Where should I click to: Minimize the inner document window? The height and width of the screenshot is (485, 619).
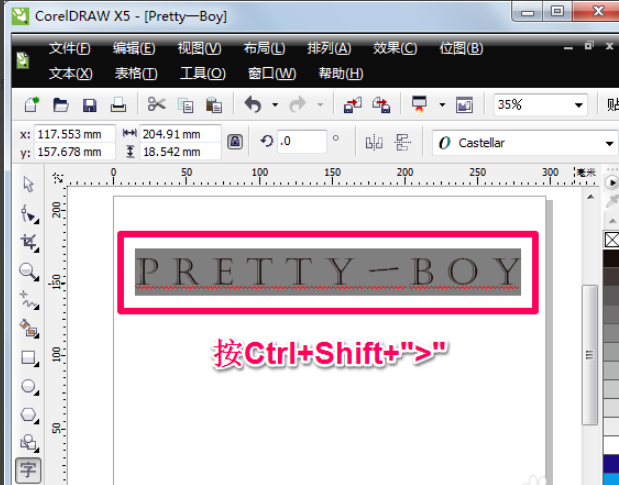(x=568, y=47)
